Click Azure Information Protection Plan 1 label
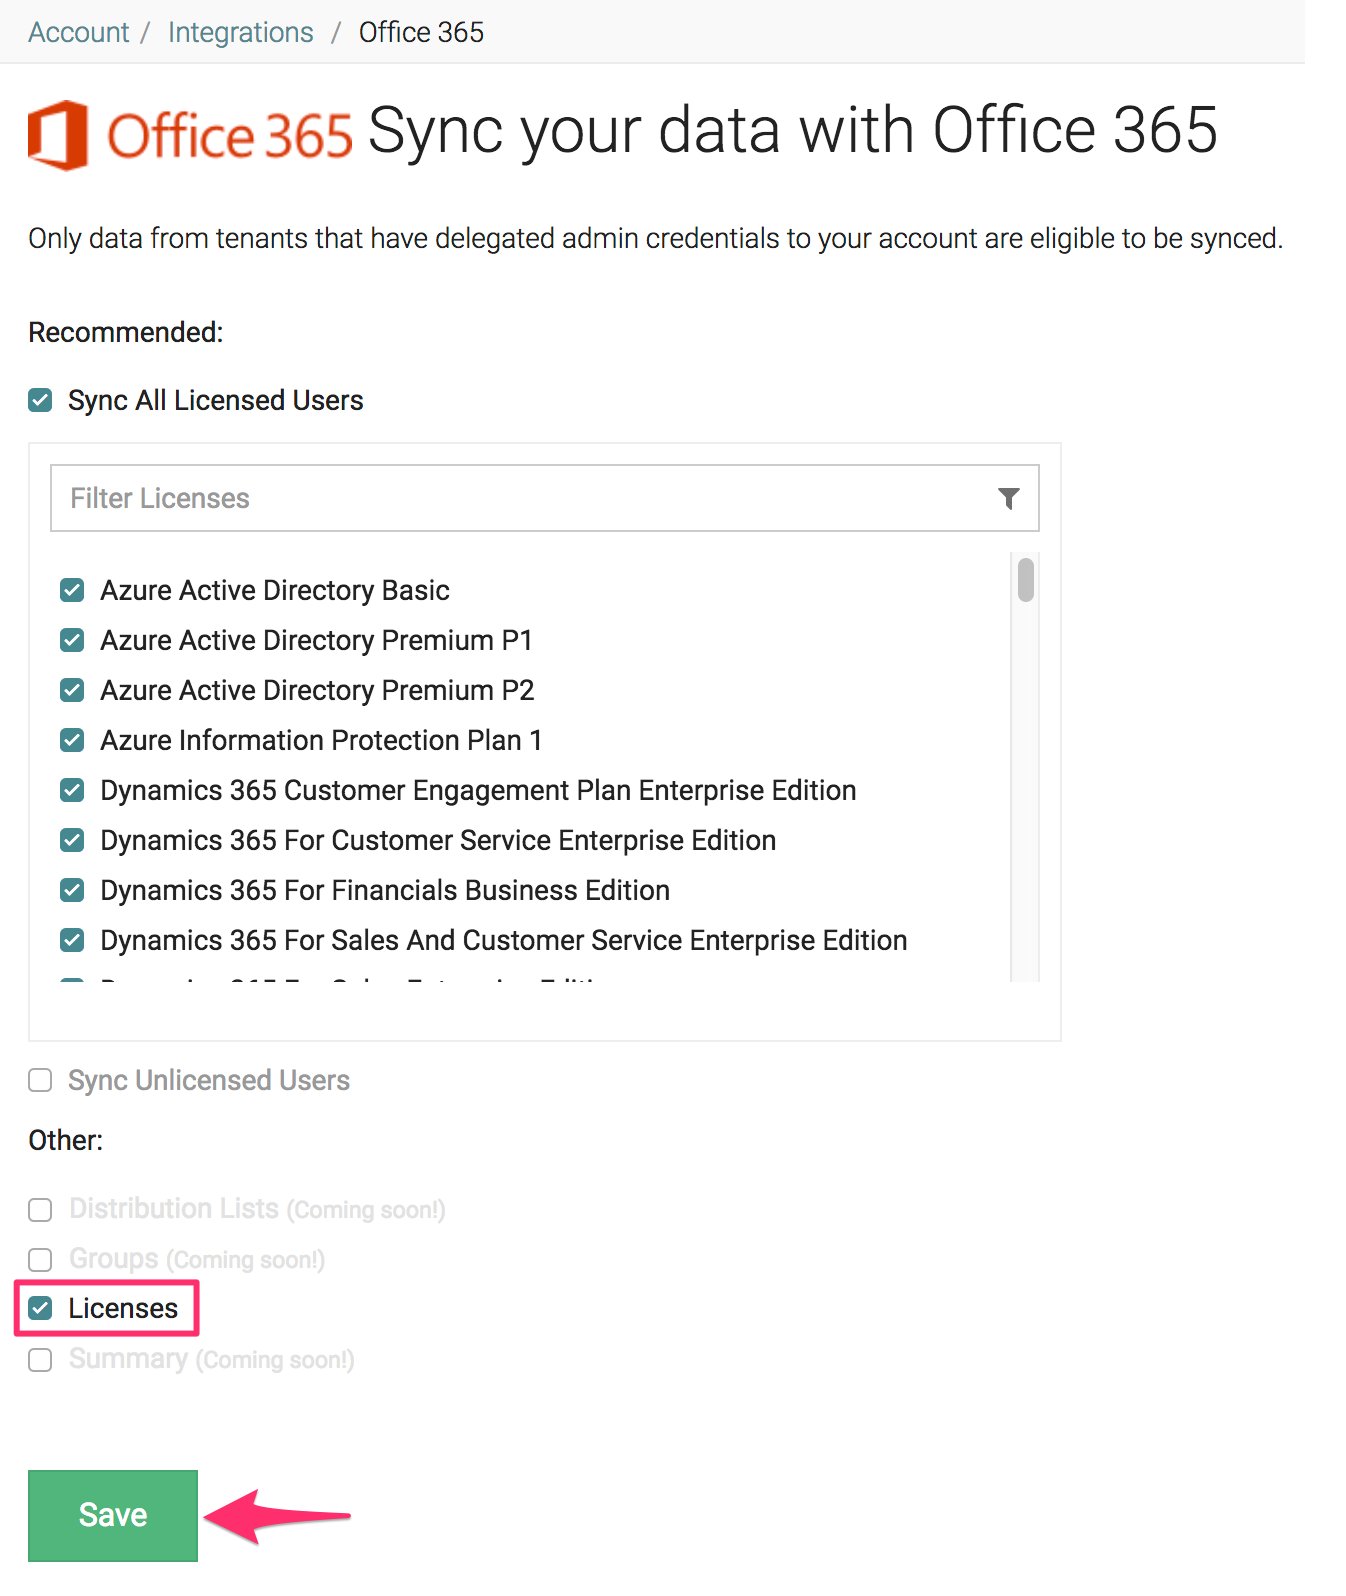Viewport: 1346px width, 1596px height. pyautogui.click(x=321, y=740)
